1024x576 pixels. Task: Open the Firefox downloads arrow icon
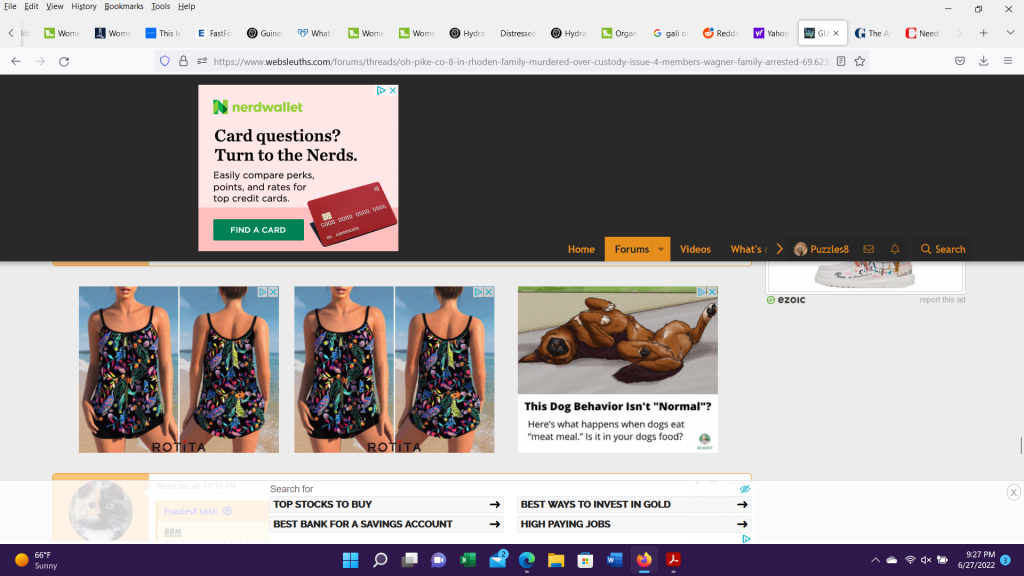(x=983, y=61)
